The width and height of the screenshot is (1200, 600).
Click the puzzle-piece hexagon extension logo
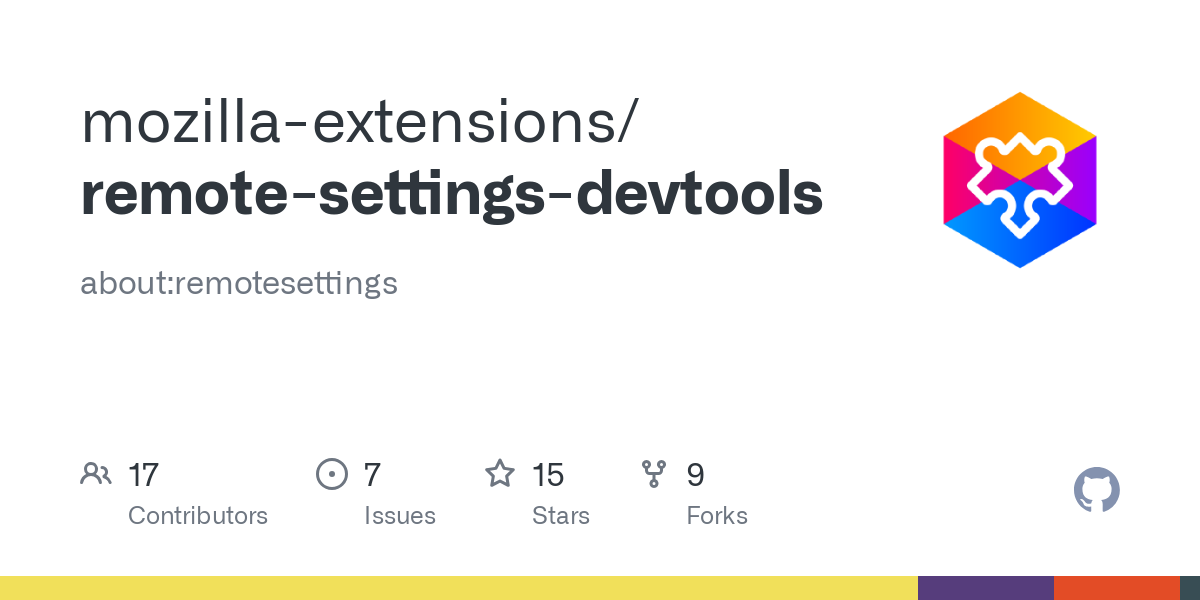(1019, 180)
